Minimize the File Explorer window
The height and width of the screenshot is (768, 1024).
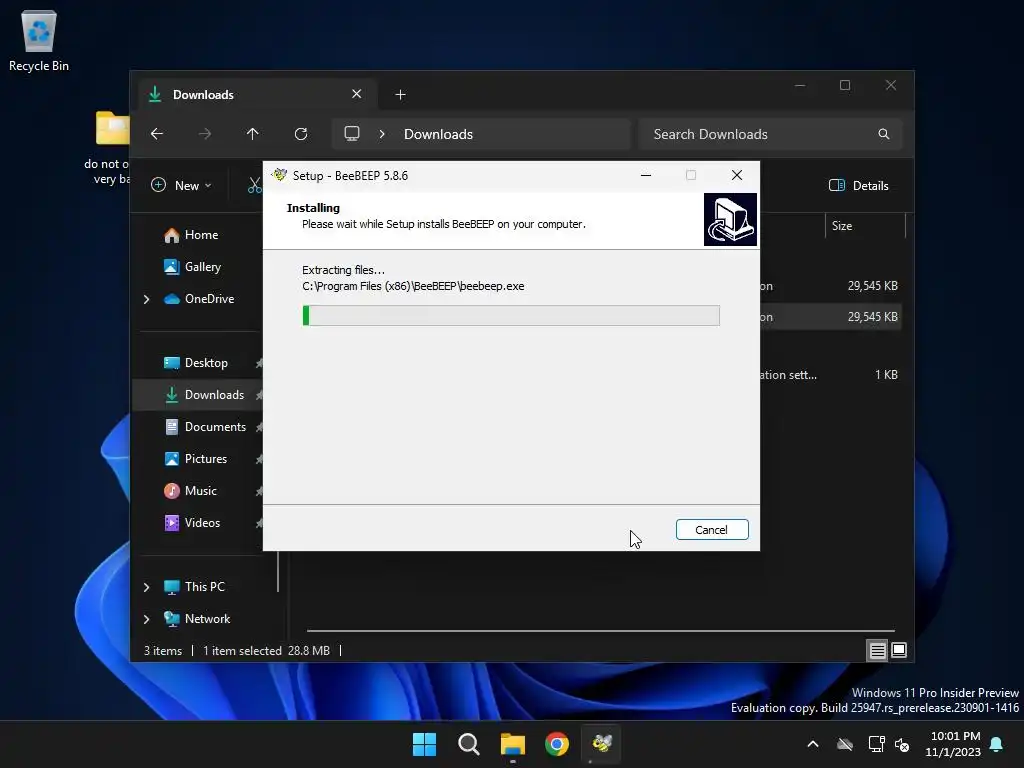pos(800,86)
